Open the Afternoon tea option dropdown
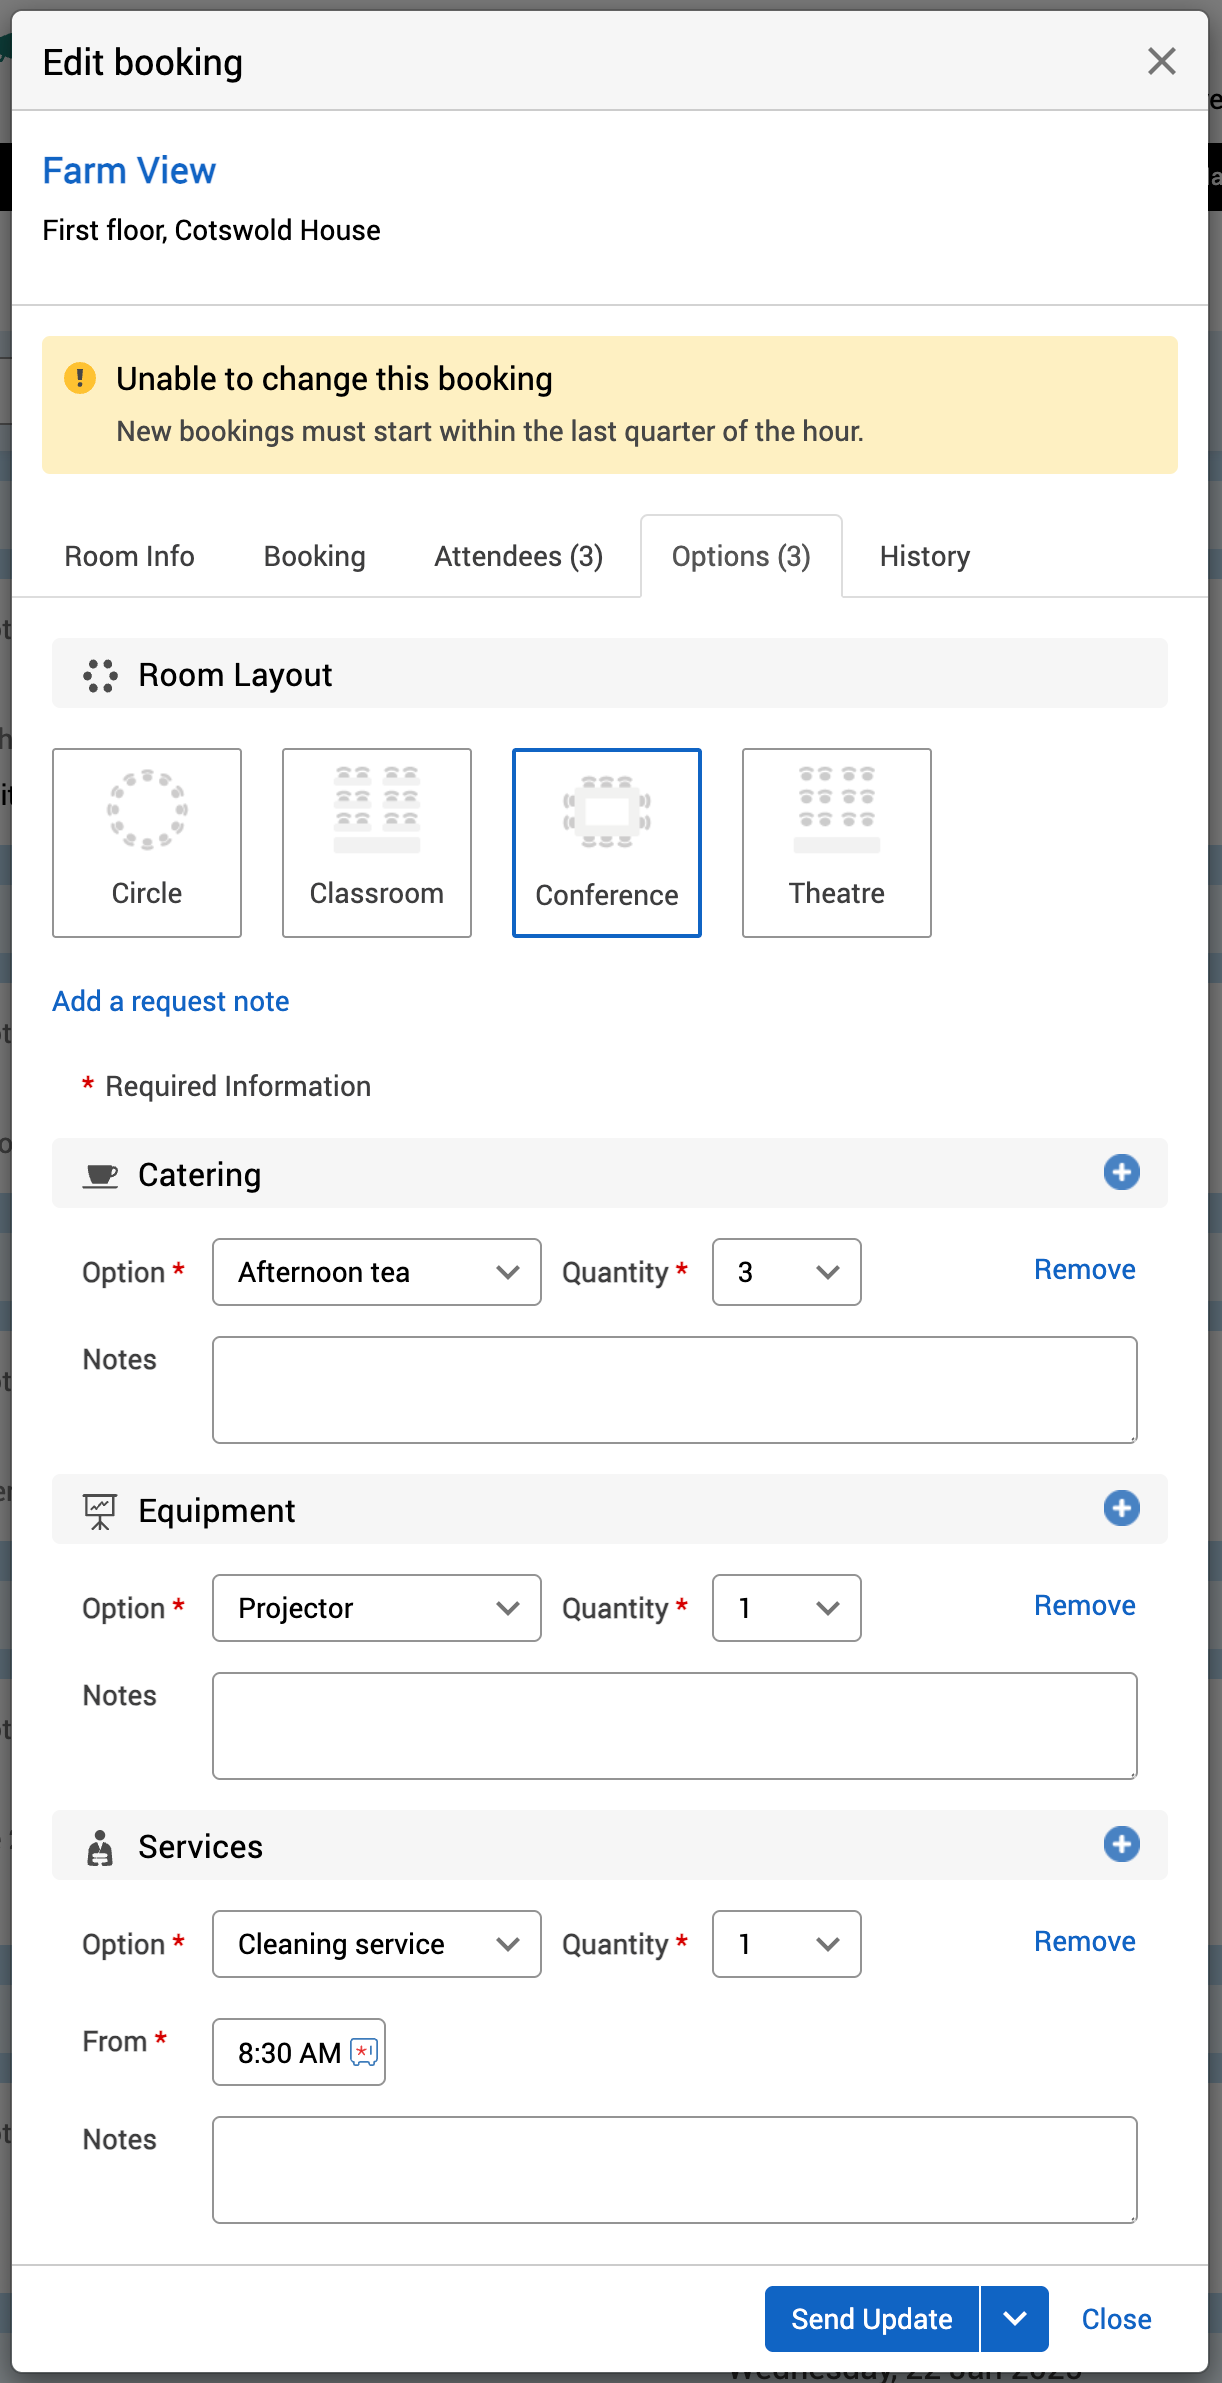1222x2383 pixels. 377,1272
